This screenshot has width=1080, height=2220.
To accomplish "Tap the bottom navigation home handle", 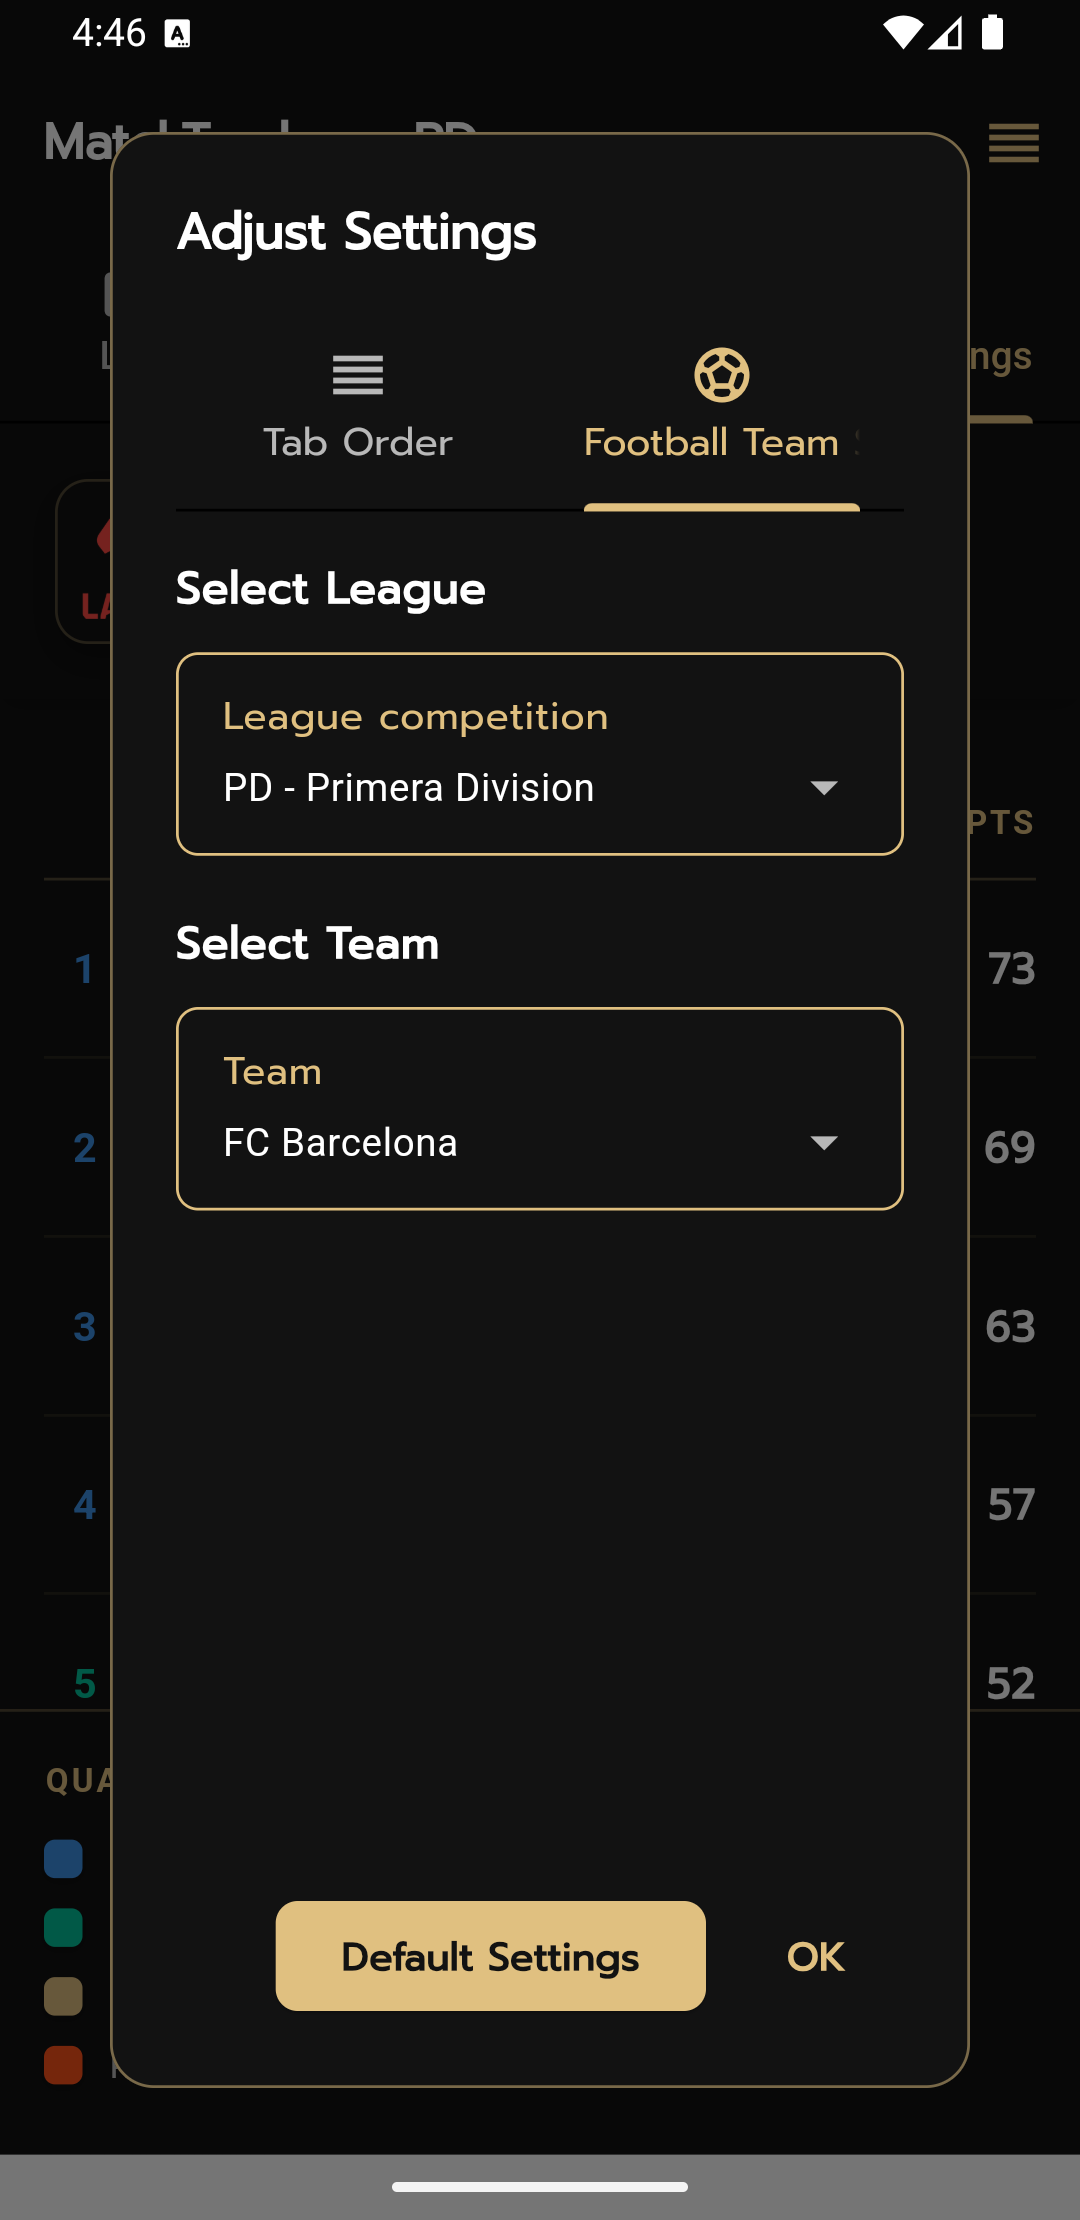I will 540,2187.
